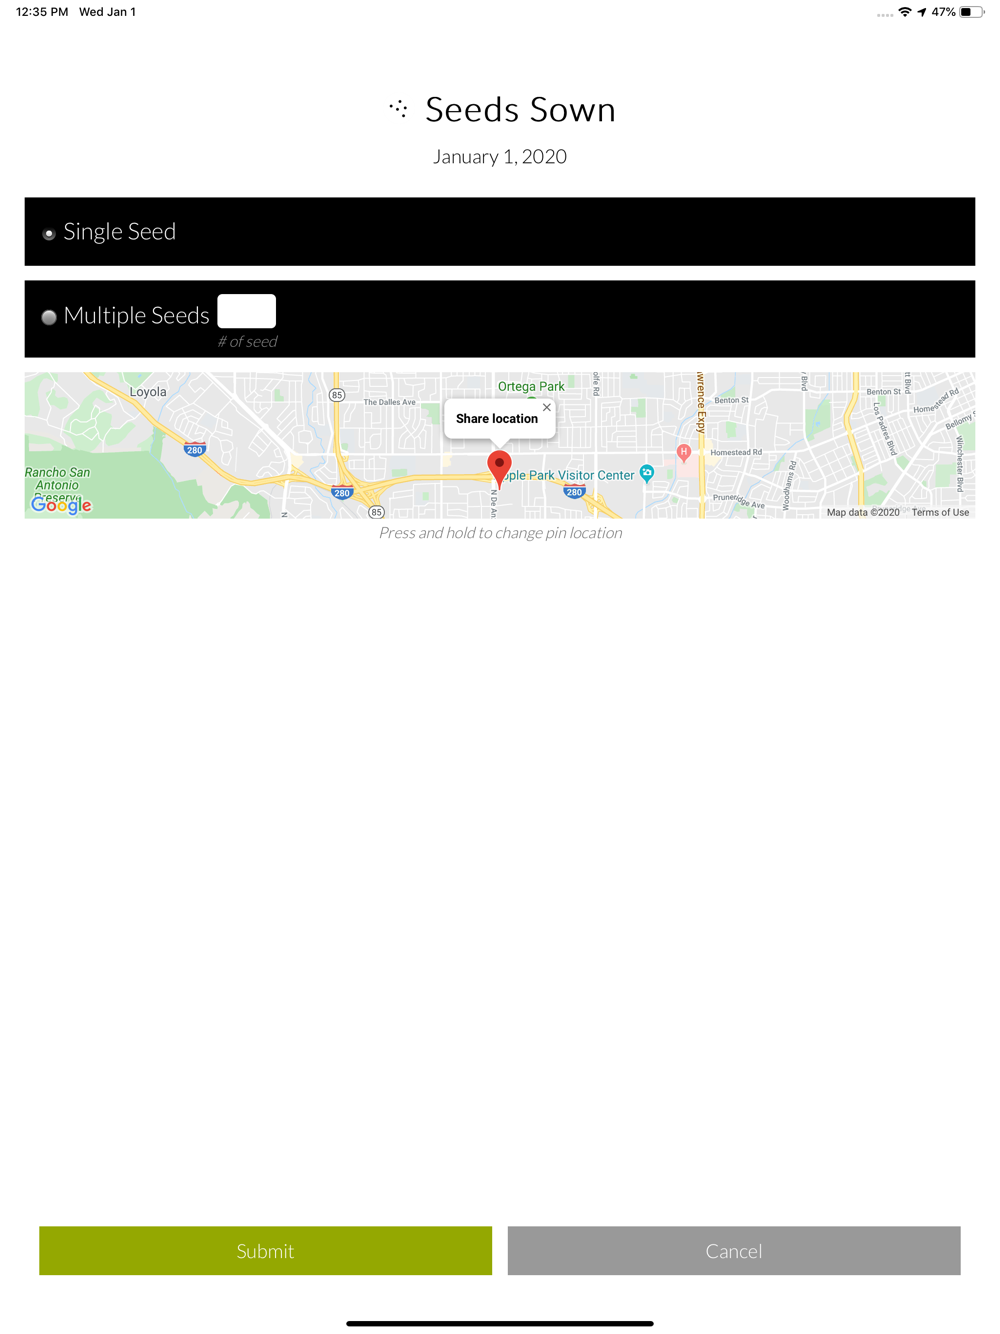Select the Multiple Seeds radio button
This screenshot has width=1000, height=1334.
click(49, 317)
